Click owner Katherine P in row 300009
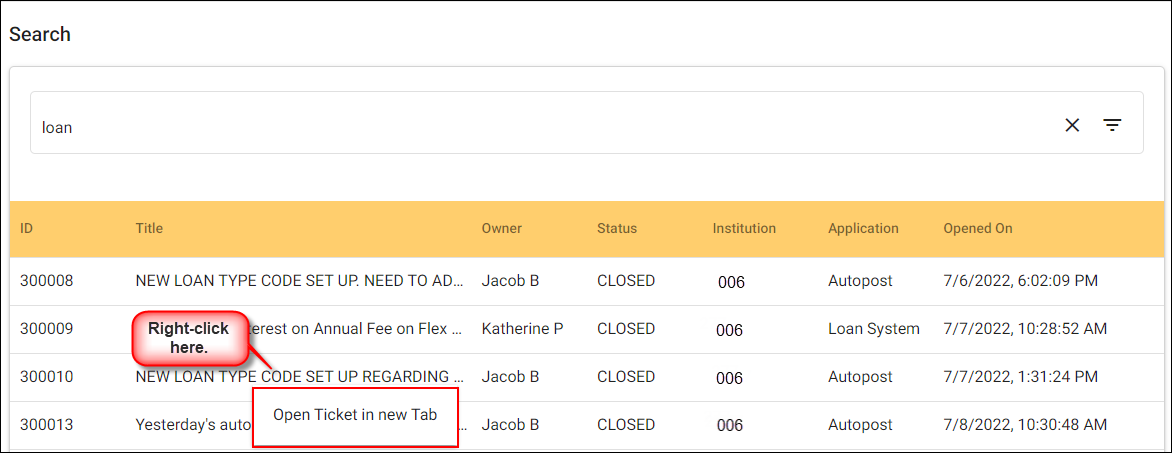1172x453 pixels. (522, 329)
